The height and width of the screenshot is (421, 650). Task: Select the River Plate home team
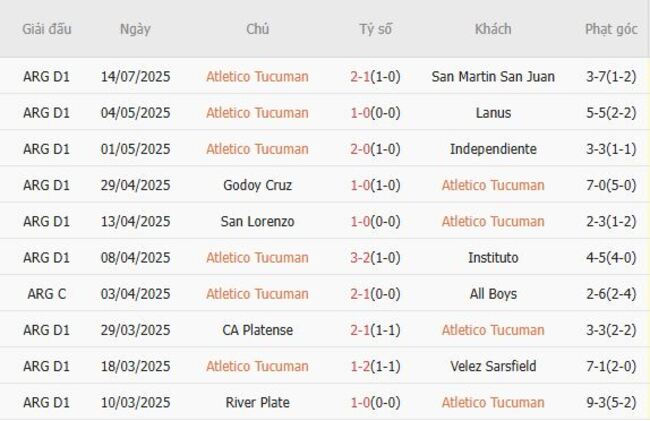click(257, 402)
